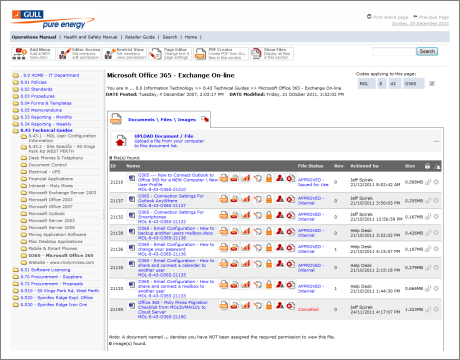Select the radio button for file 21138
Screen dimensions: 460x360
(x=436, y=233)
